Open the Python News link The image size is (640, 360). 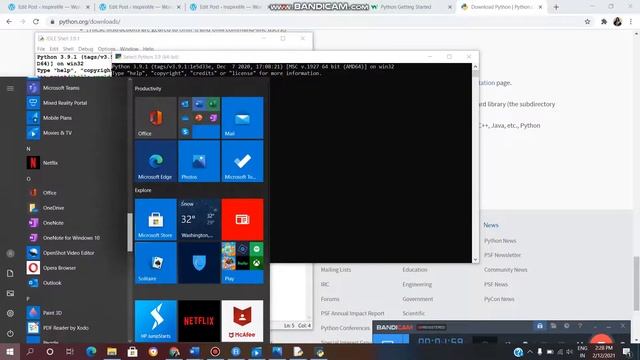click(500, 240)
